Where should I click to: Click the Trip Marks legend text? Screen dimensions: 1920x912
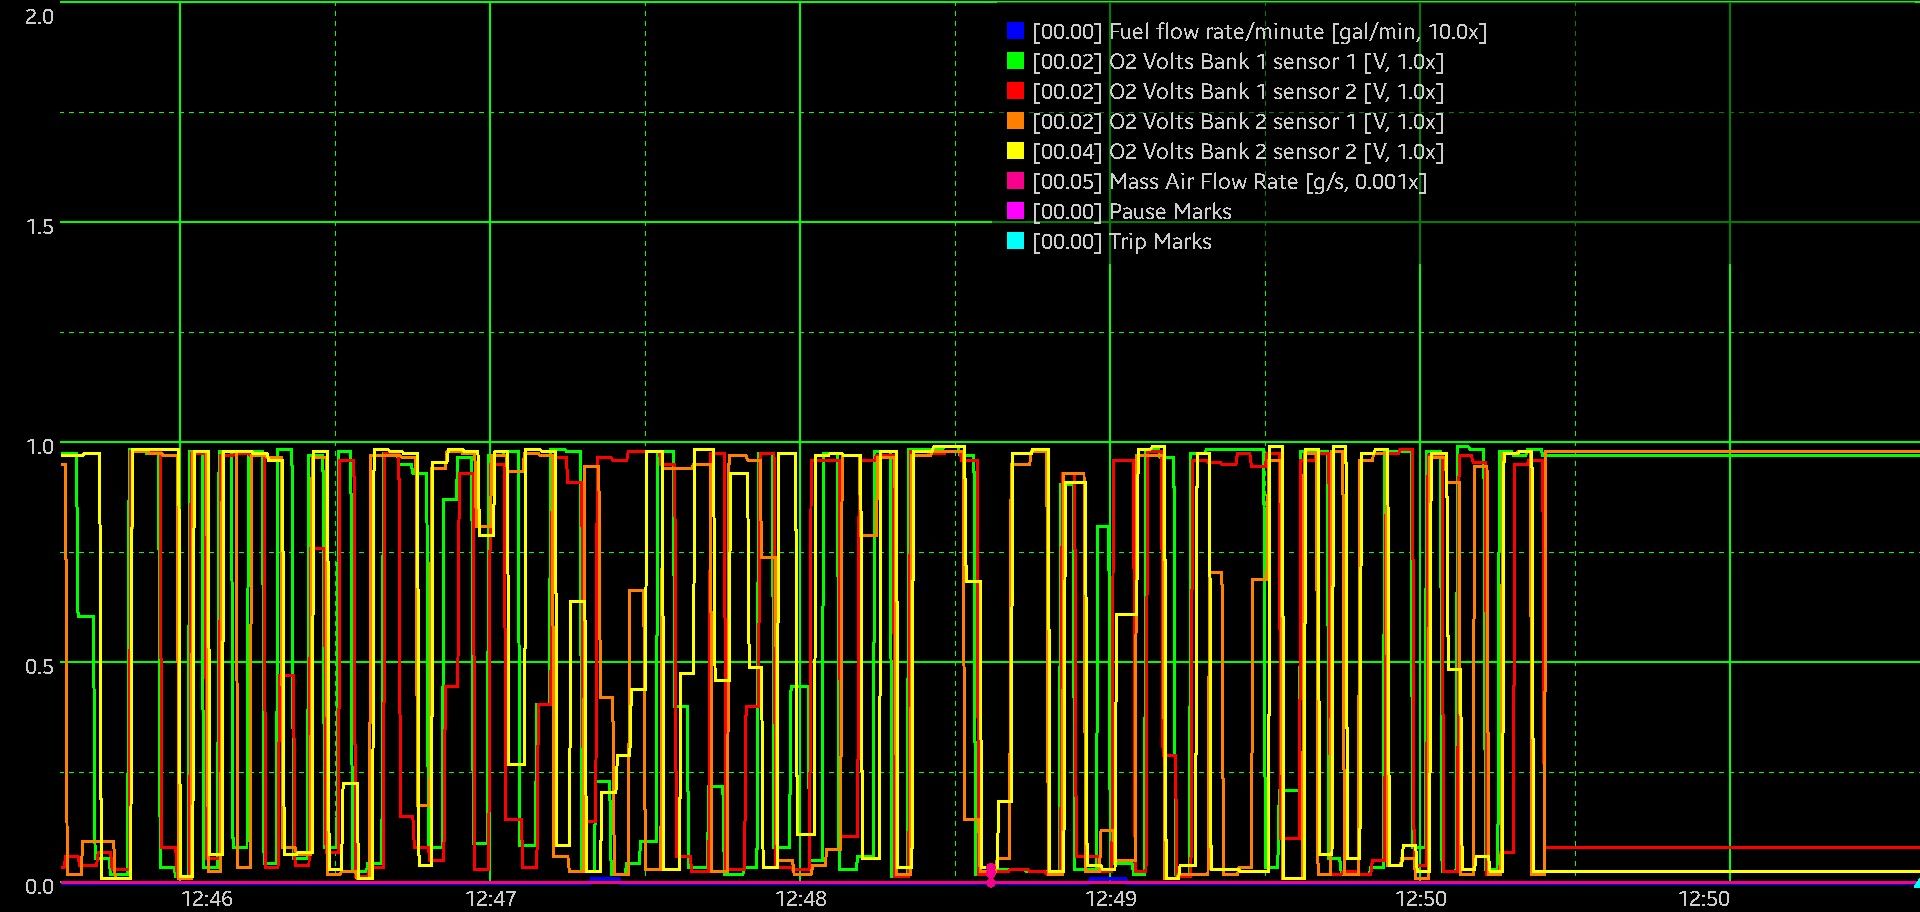click(1160, 242)
